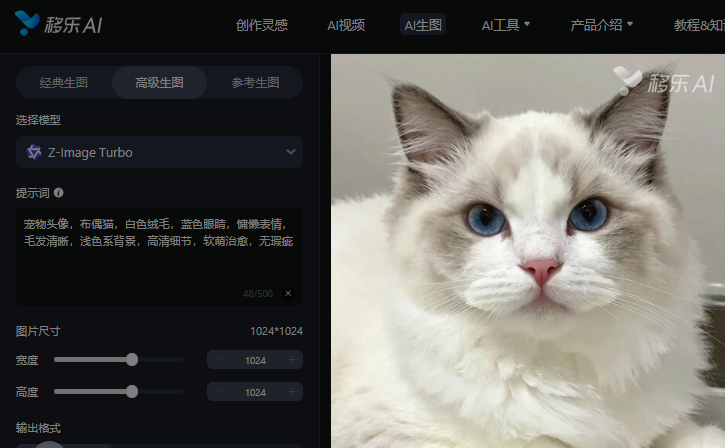Open the AI生图 nav item

tap(423, 25)
